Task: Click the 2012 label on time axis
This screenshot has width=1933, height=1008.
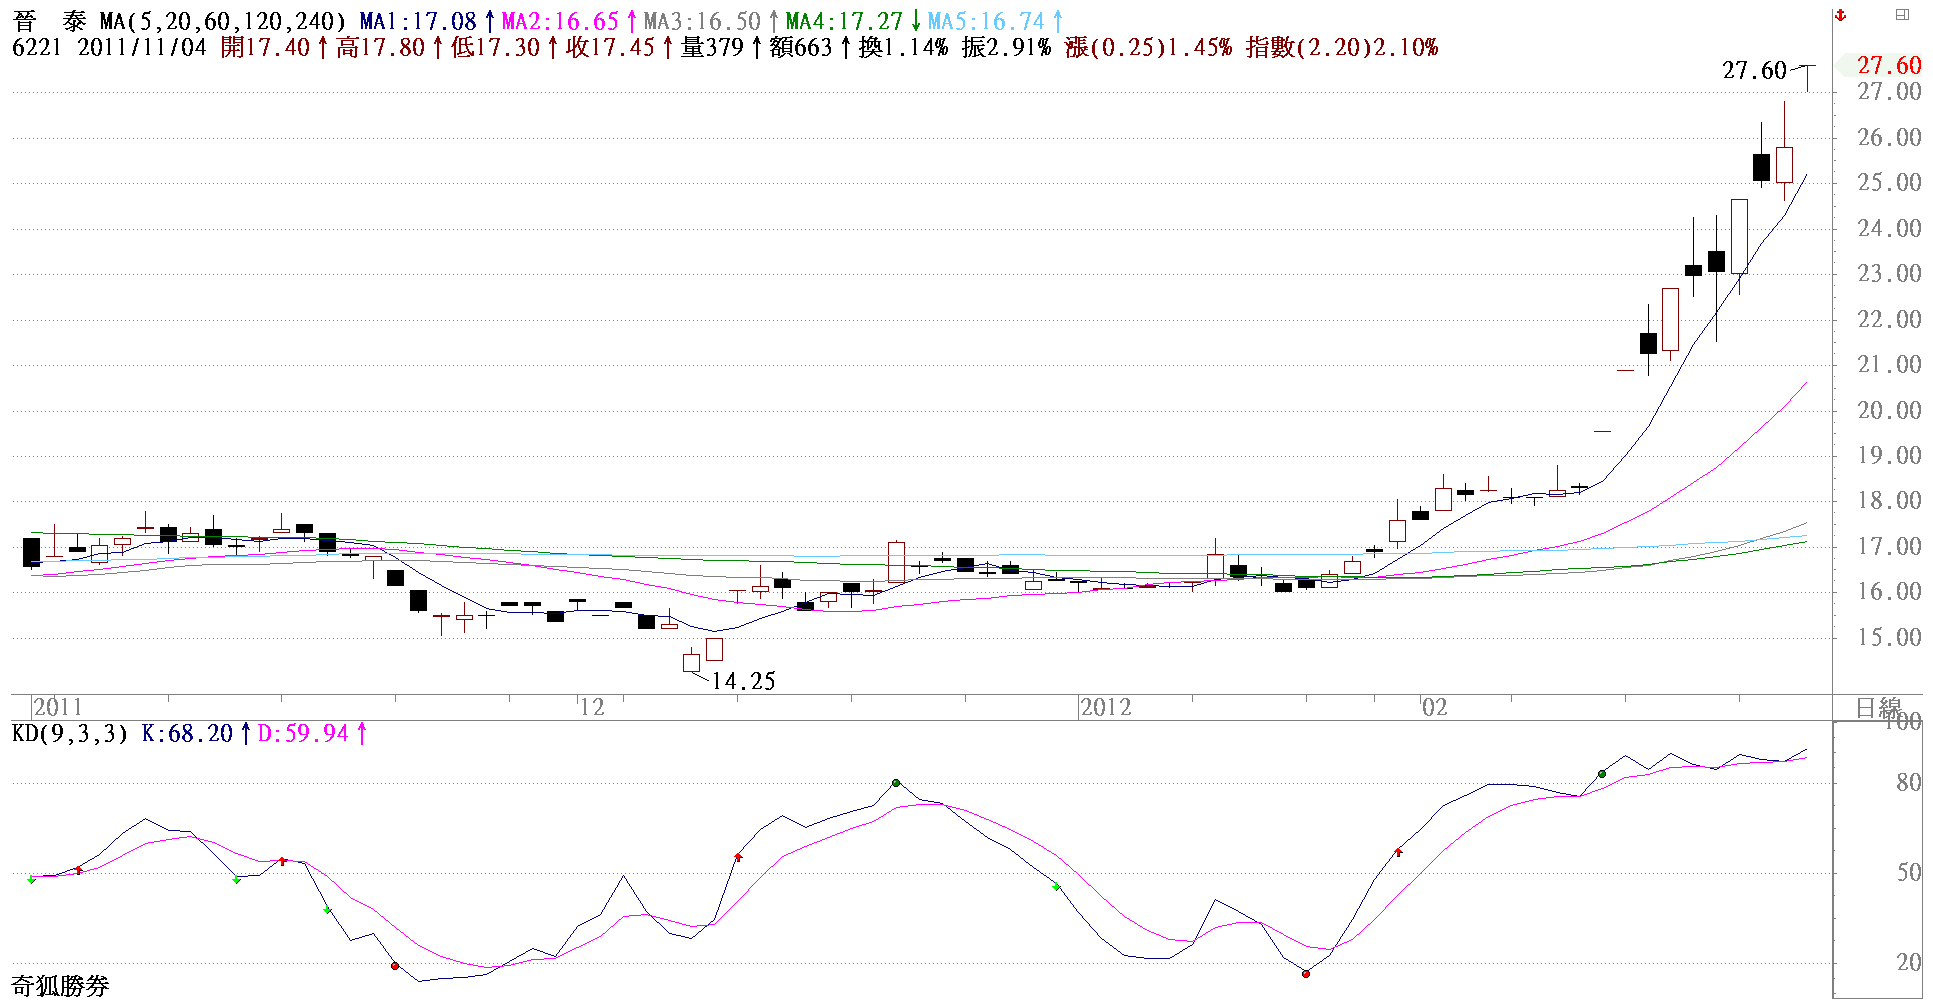Action: pos(1106,708)
